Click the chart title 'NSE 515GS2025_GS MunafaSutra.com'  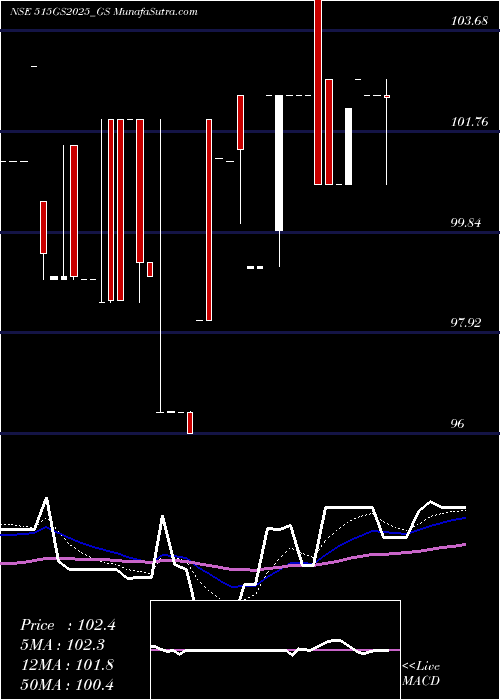click(104, 12)
